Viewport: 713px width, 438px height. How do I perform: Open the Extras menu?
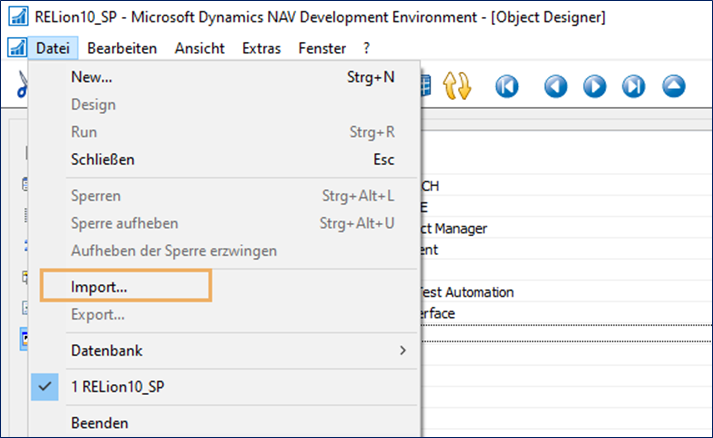(262, 48)
